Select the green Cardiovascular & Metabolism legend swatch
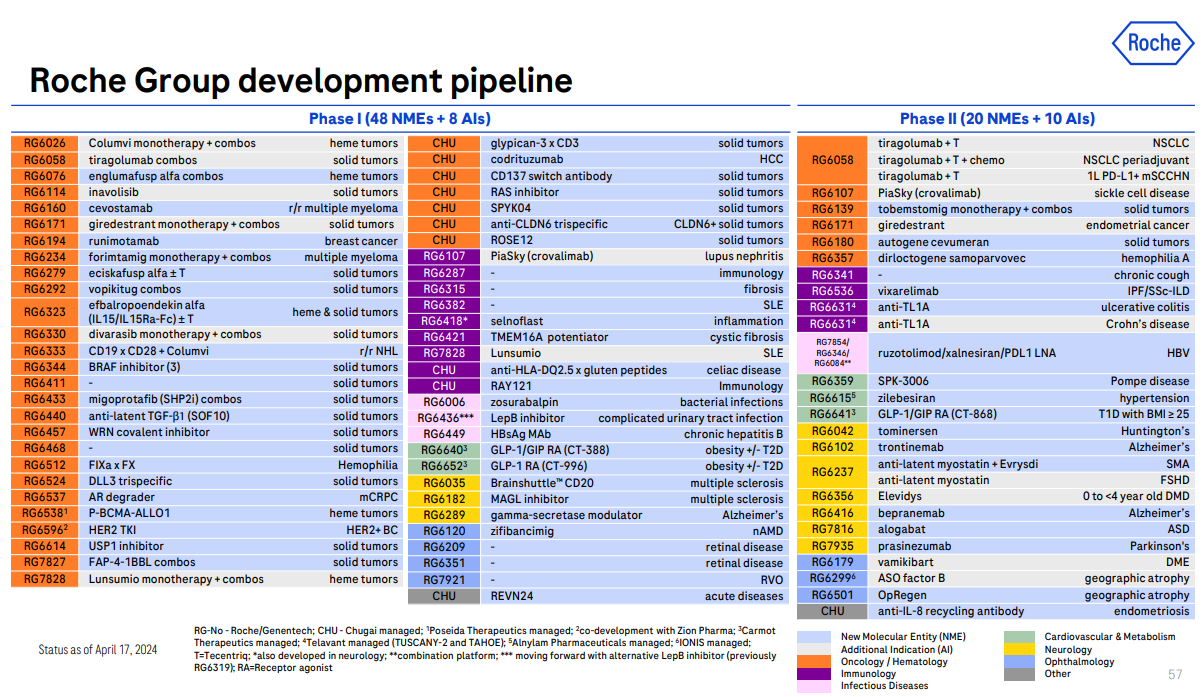The image size is (1203, 697). [x=1018, y=636]
